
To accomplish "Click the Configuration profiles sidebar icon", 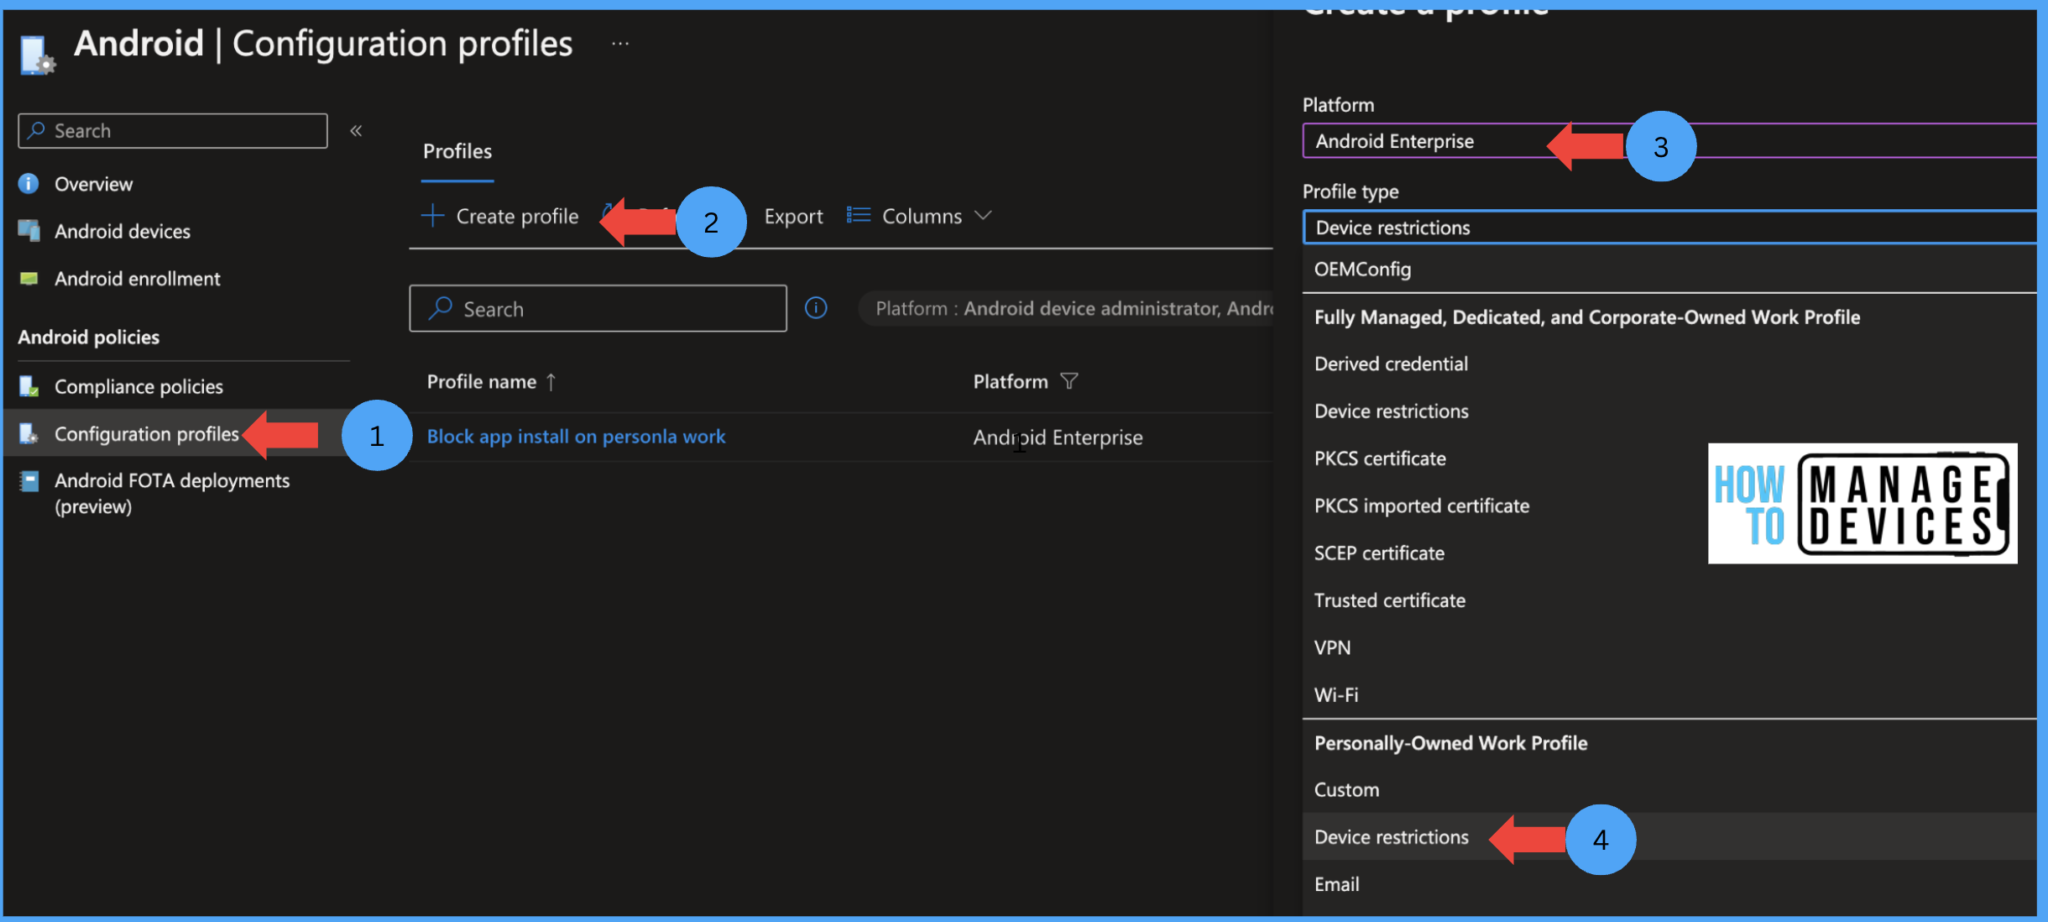I will pos(29,433).
